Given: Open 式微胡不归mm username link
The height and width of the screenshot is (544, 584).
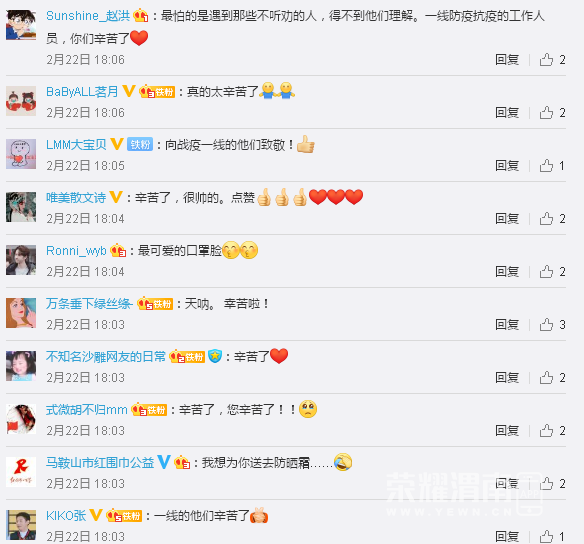Looking at the screenshot, I should tap(87, 410).
